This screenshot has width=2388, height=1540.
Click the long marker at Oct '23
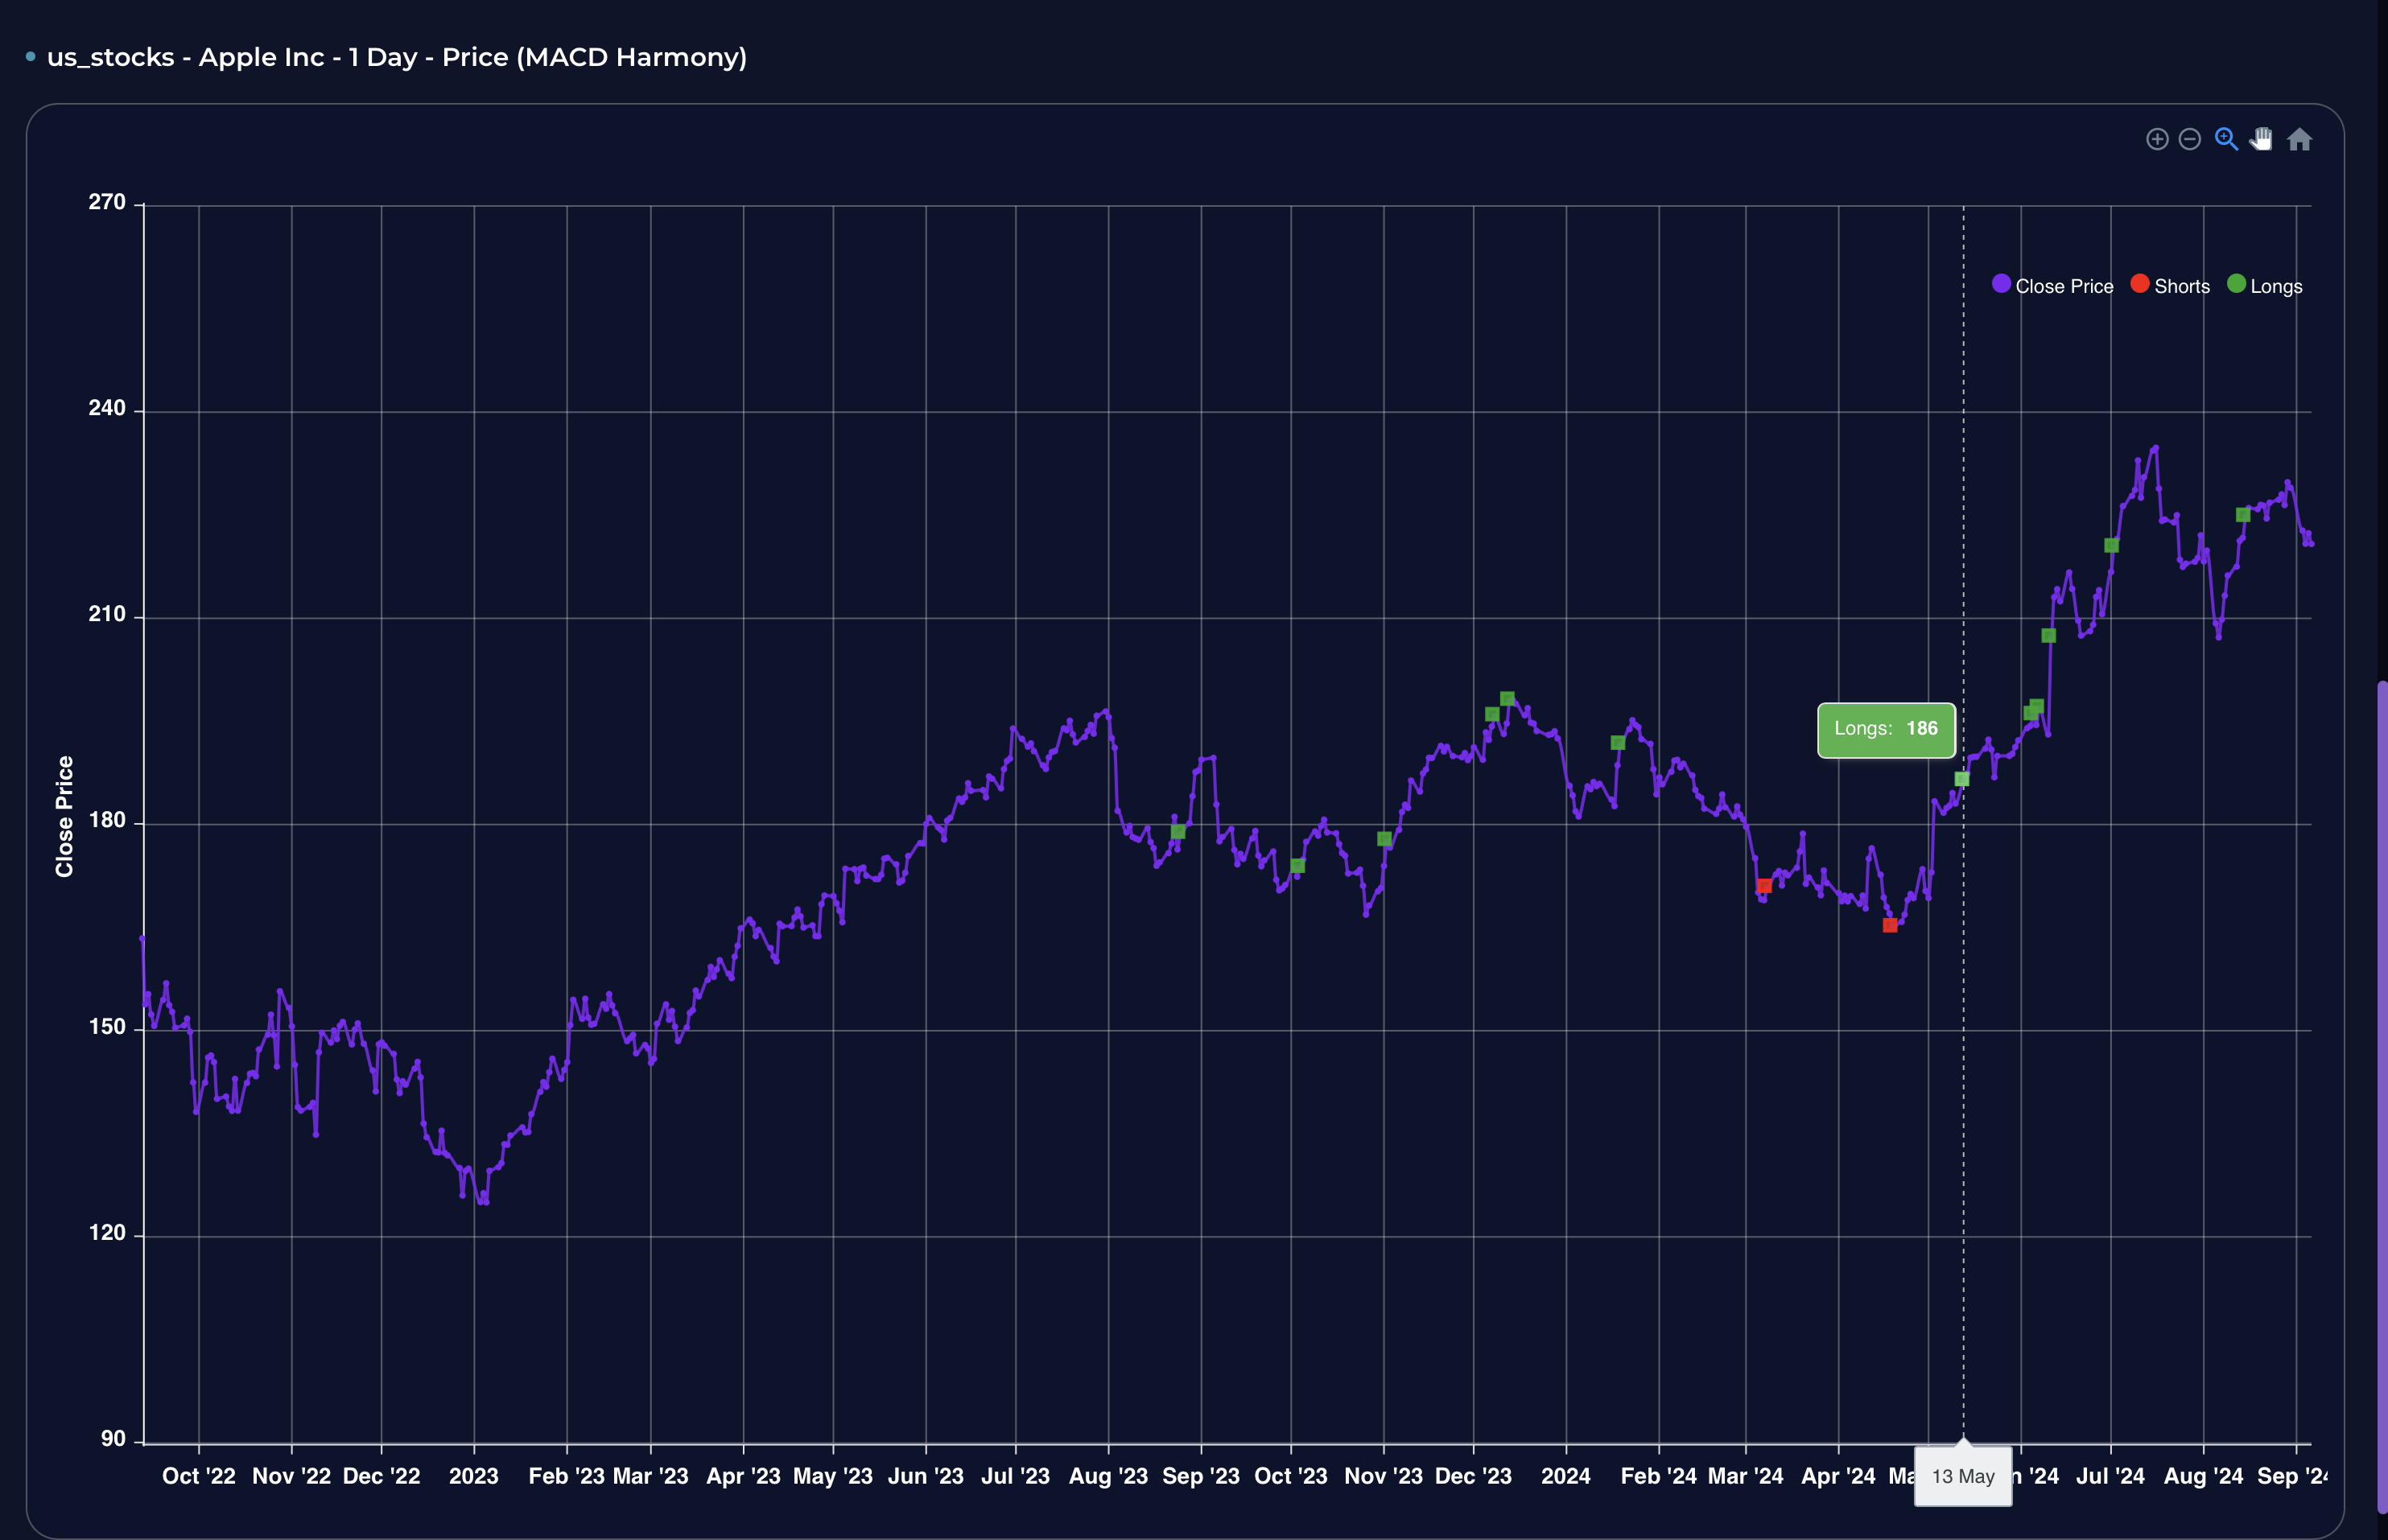point(1298,866)
